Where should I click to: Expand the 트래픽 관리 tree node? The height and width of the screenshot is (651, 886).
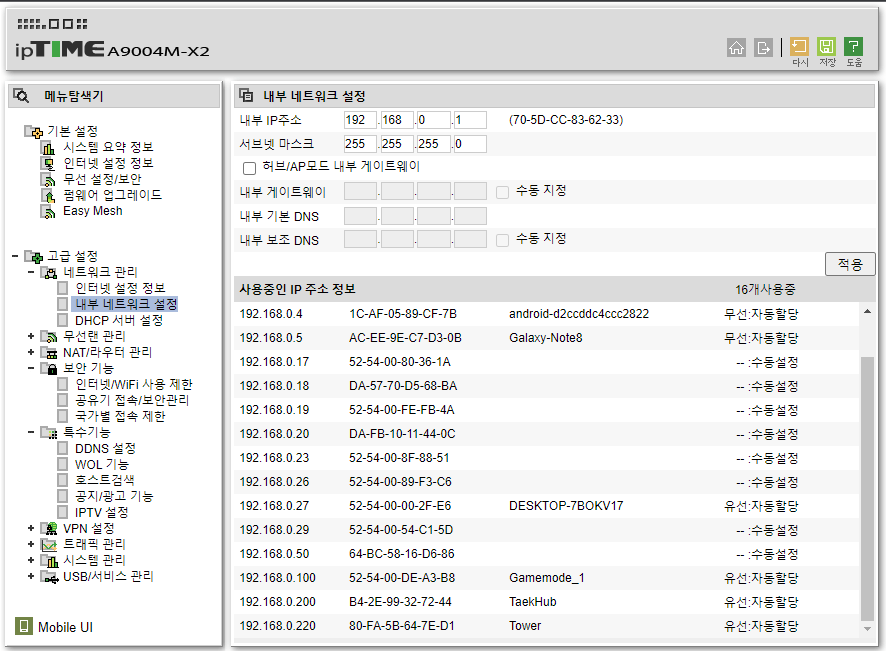[31, 544]
